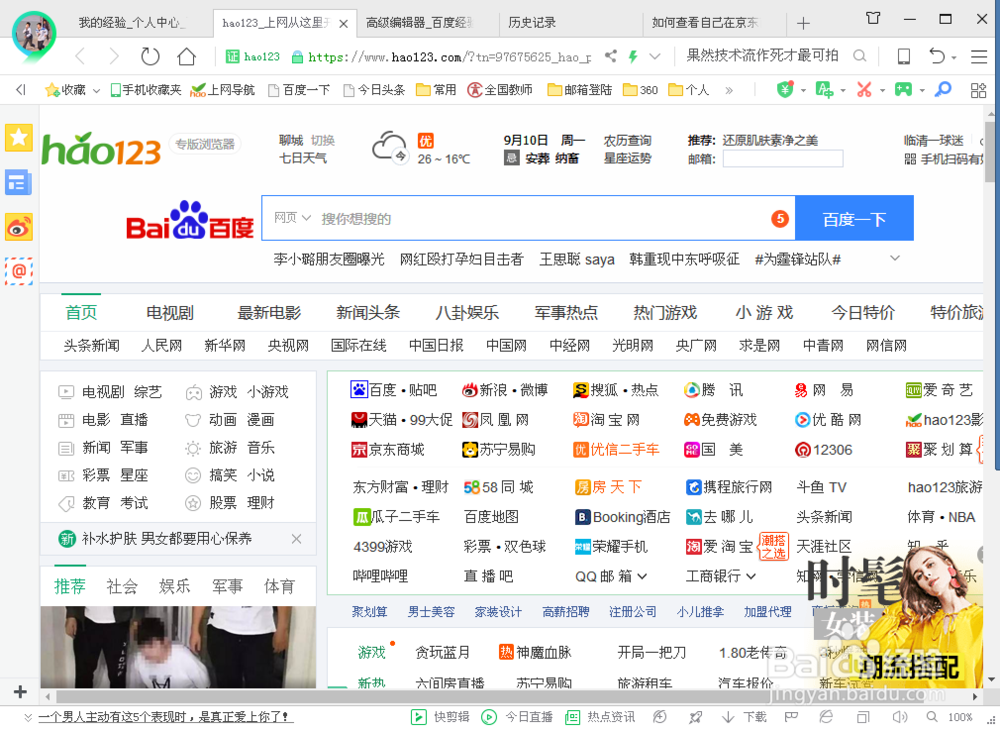Click the 百度一下 search button

click(855, 217)
